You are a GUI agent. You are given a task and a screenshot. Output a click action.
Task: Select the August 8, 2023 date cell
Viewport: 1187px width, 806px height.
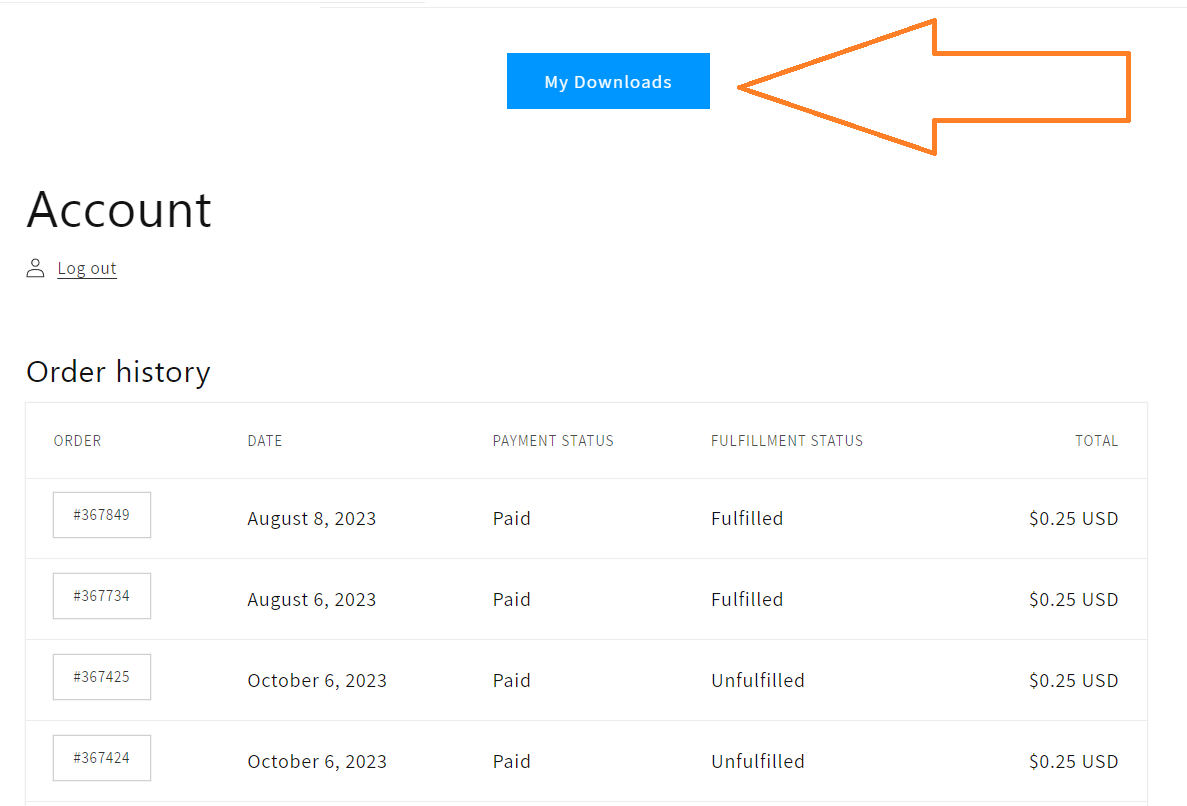pyautogui.click(x=312, y=519)
